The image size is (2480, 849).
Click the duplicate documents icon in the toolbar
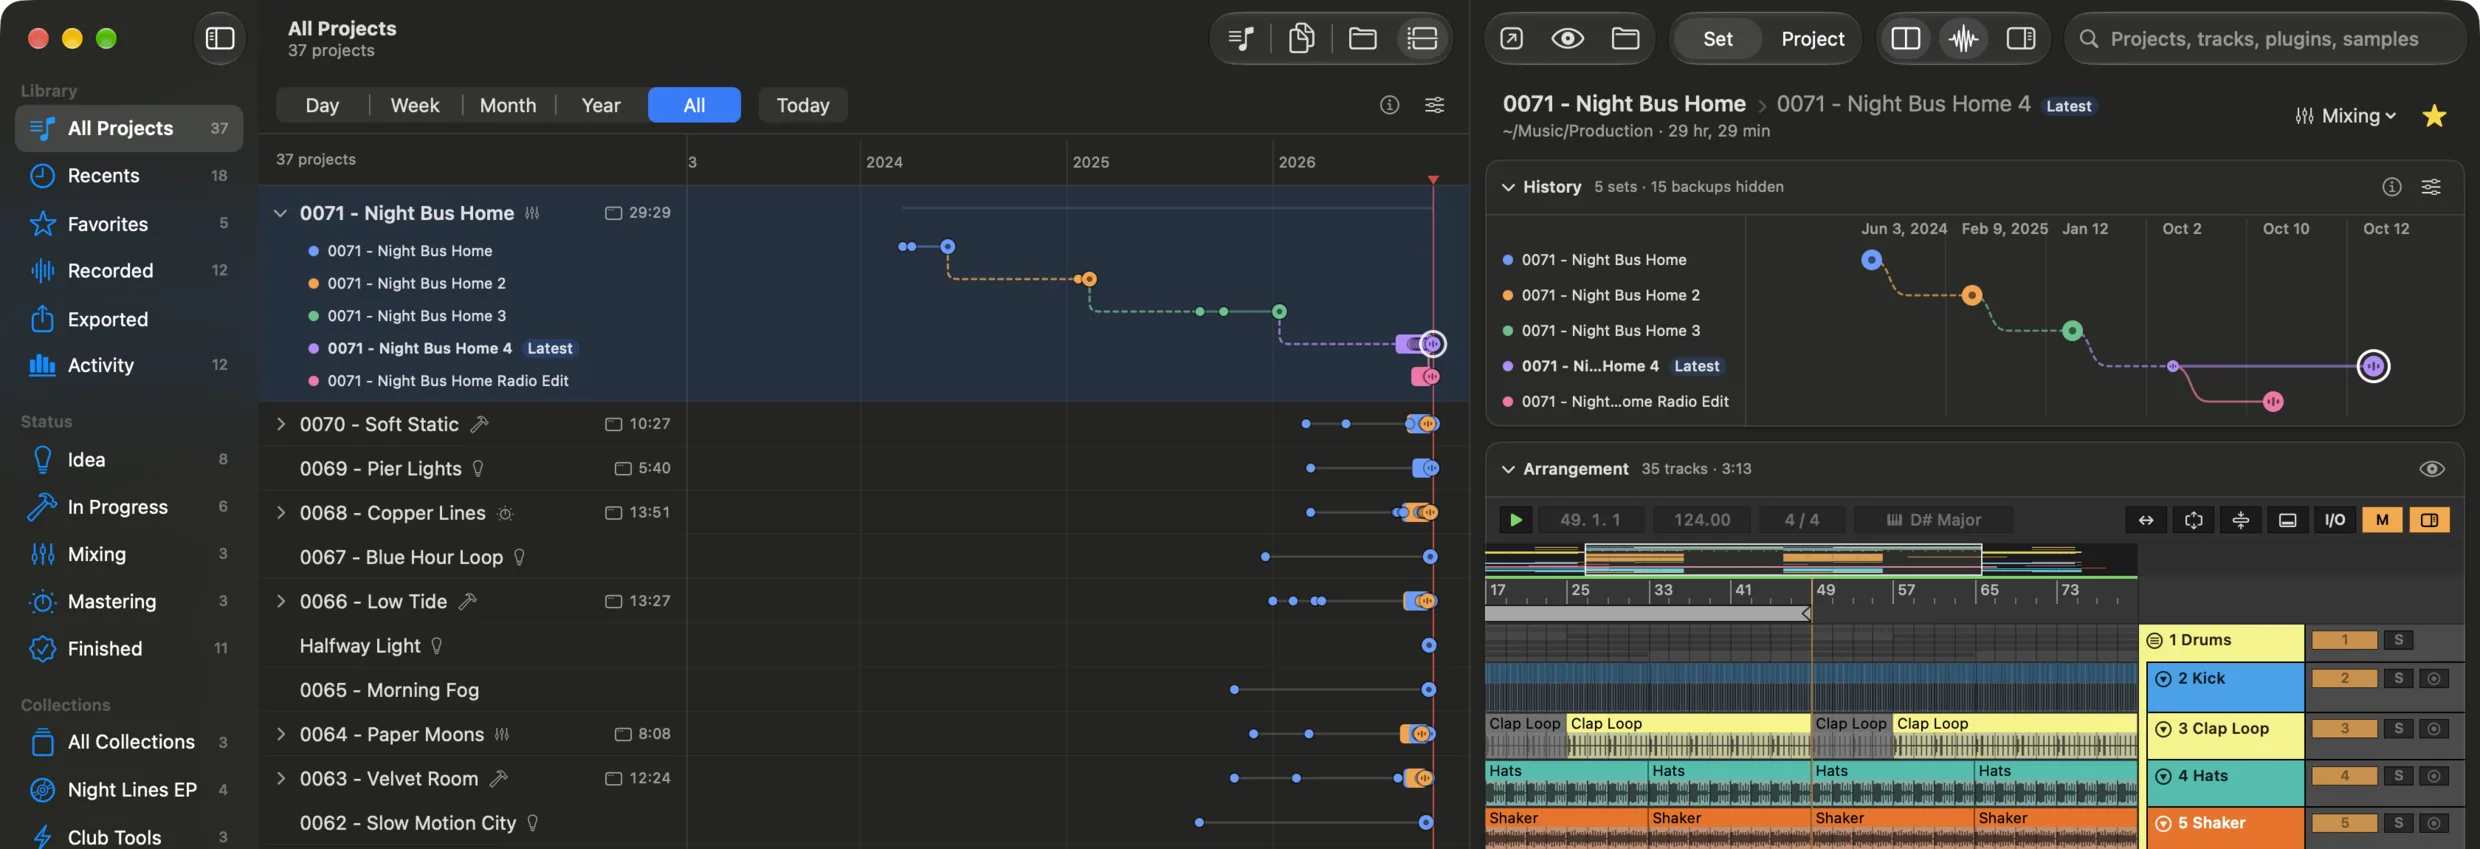click(1301, 39)
